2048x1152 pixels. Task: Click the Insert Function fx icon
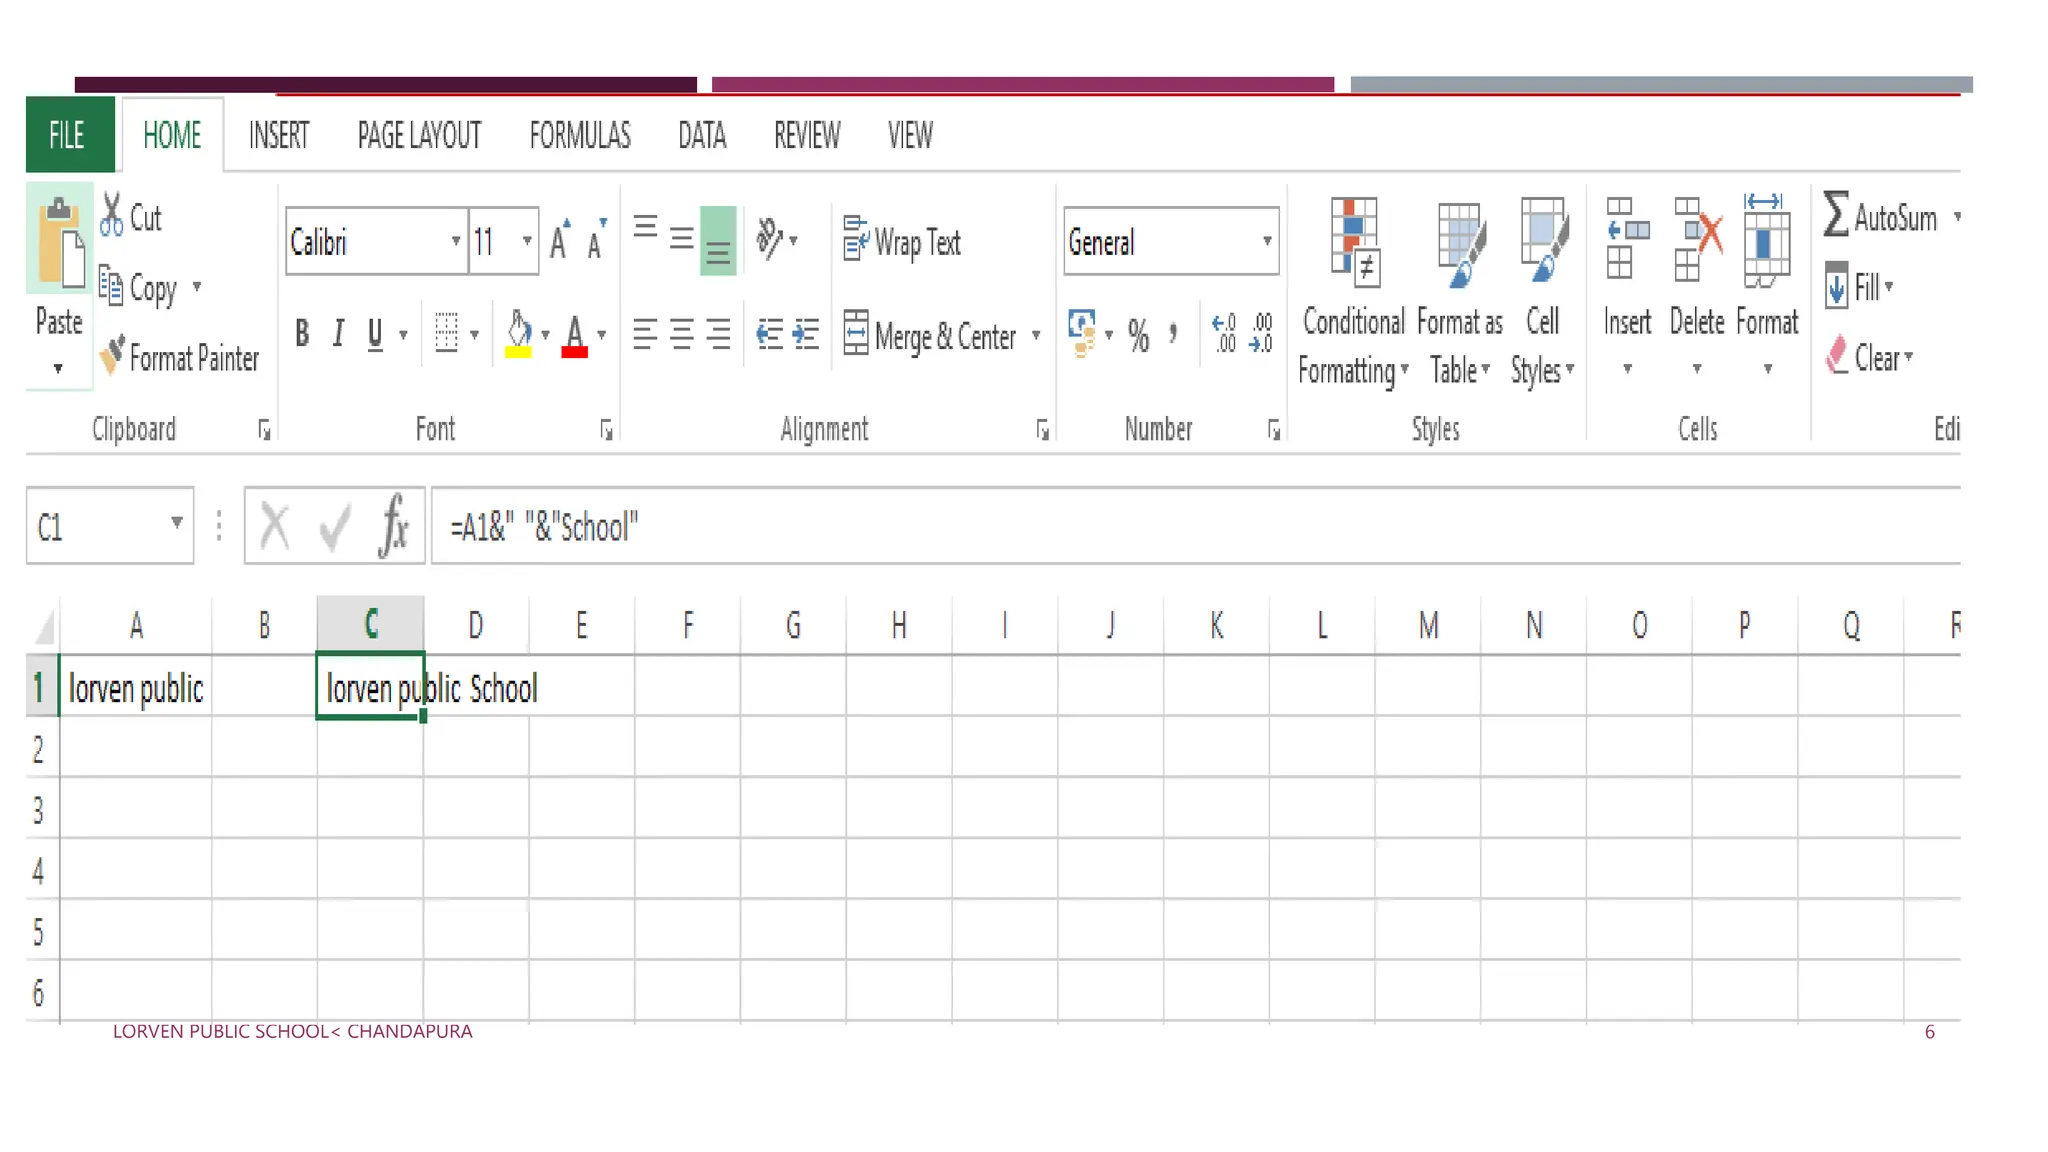point(393,525)
